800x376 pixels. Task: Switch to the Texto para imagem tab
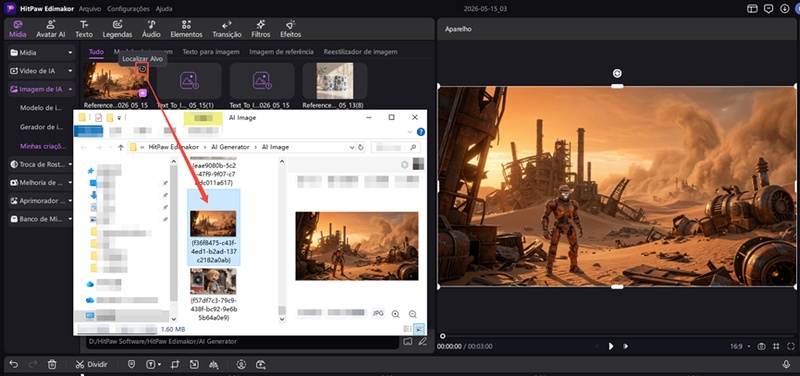211,52
